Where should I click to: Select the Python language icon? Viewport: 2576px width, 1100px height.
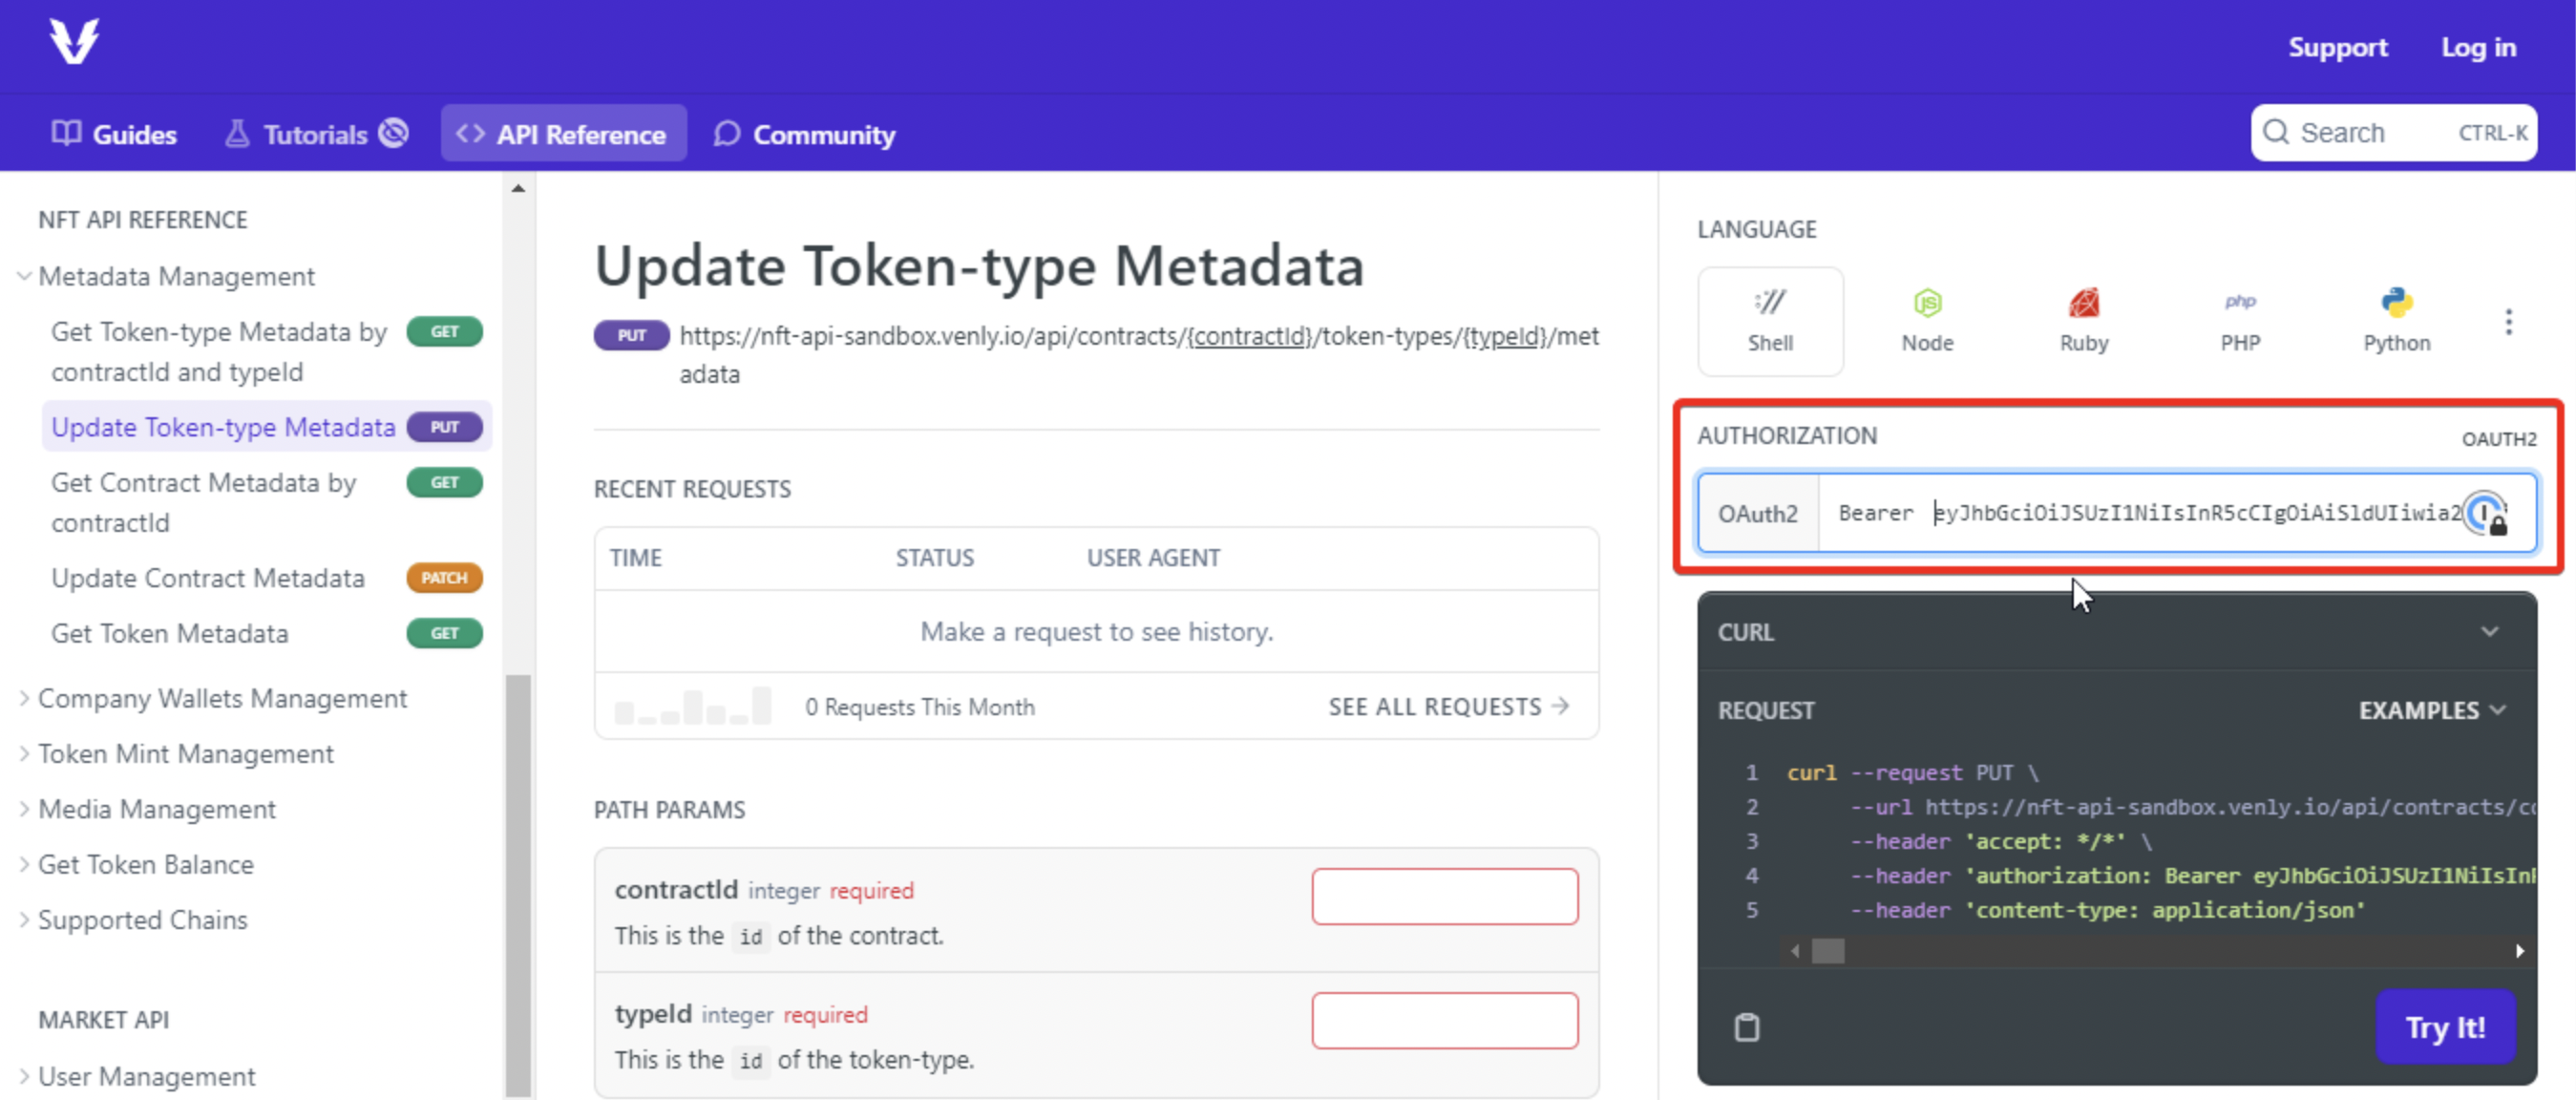[2396, 321]
